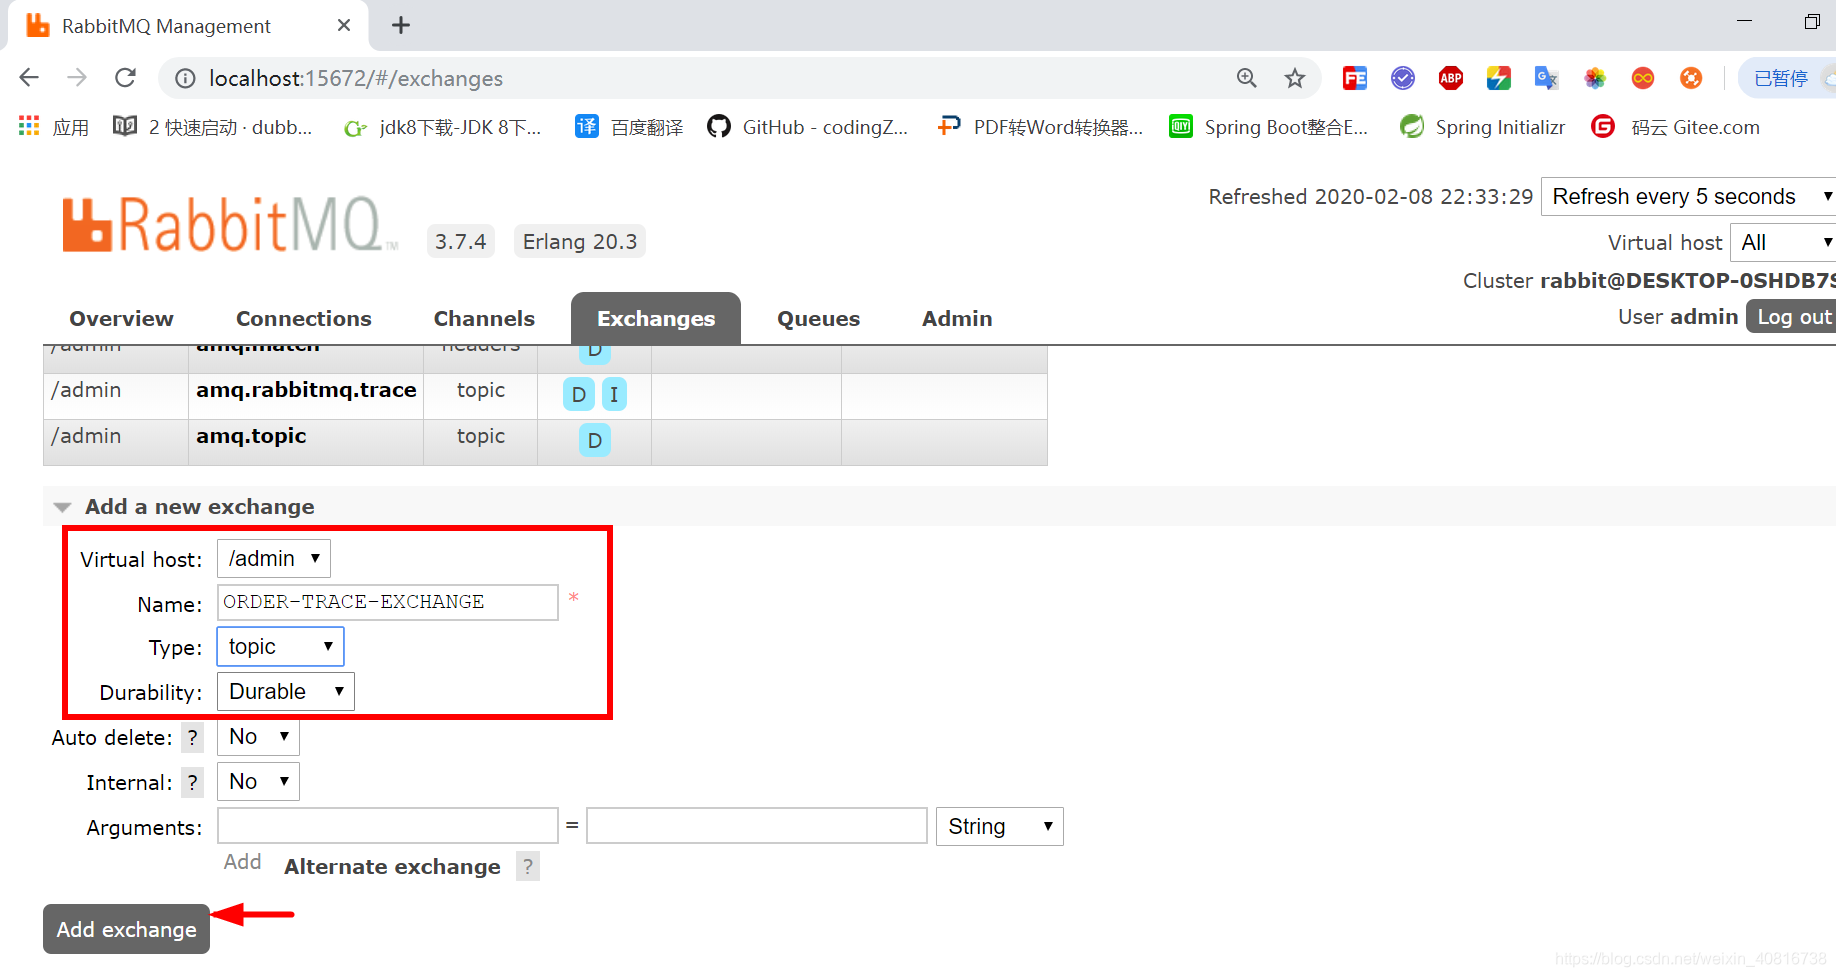1836x977 pixels.
Task: Close the RabbitMQ Management tab
Action: point(344,25)
